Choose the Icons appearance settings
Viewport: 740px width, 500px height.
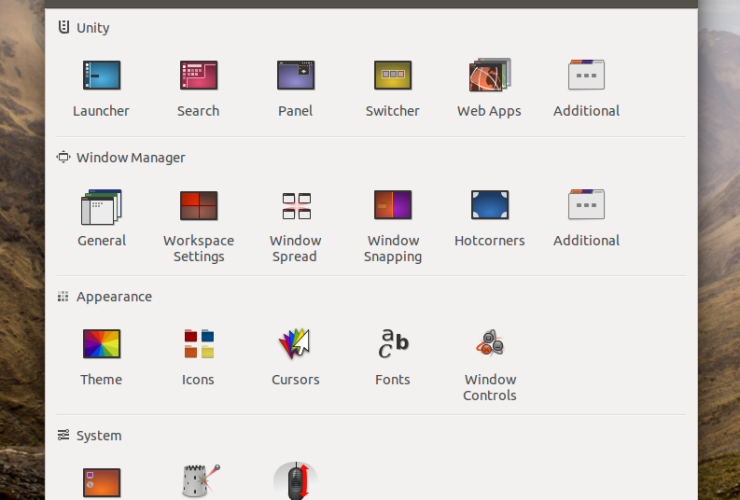click(198, 345)
